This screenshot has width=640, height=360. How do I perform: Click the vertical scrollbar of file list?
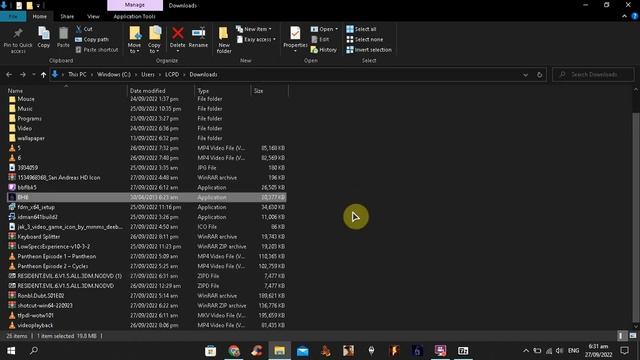pyautogui.click(x=636, y=216)
